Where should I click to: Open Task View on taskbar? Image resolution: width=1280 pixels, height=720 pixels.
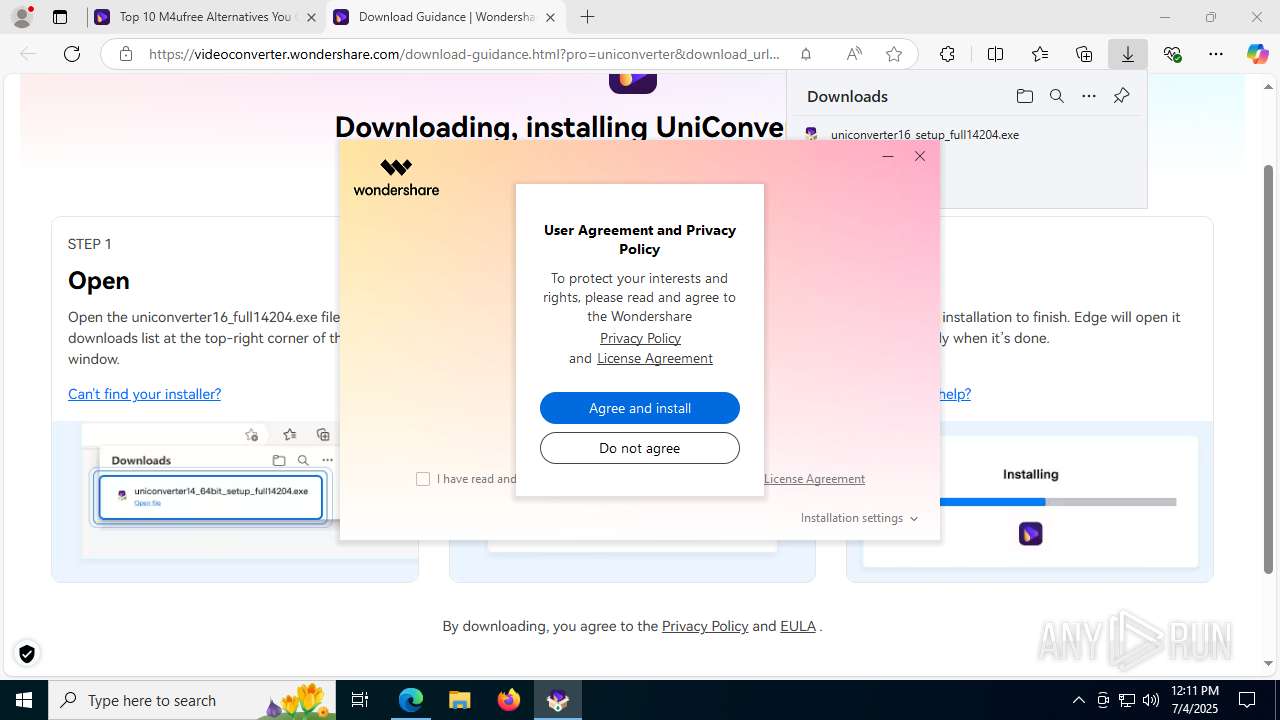(x=361, y=700)
